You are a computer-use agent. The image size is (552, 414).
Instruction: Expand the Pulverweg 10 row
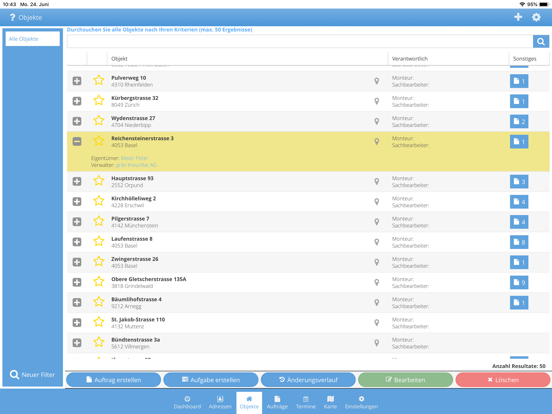(77, 81)
